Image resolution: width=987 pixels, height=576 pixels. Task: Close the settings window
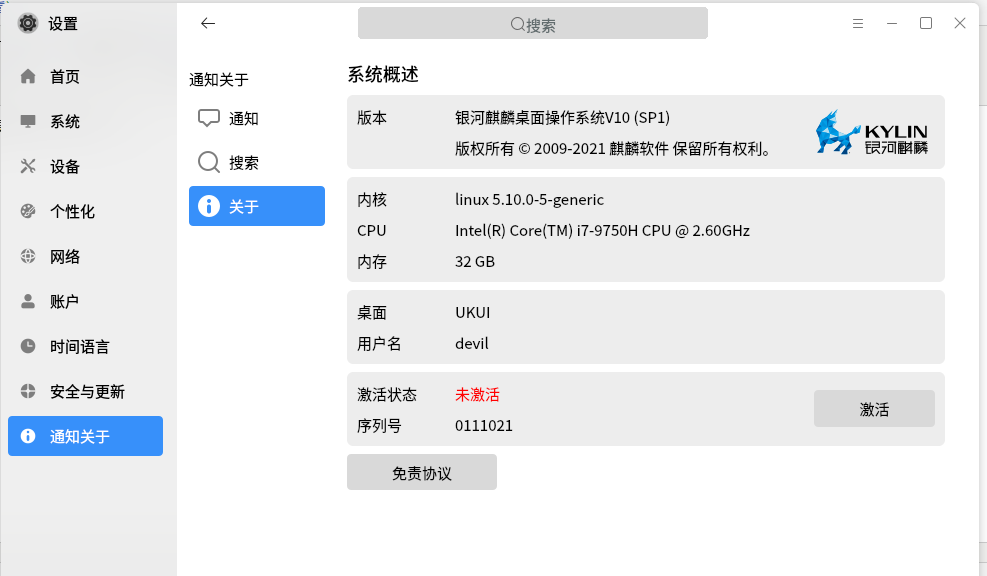pos(960,23)
